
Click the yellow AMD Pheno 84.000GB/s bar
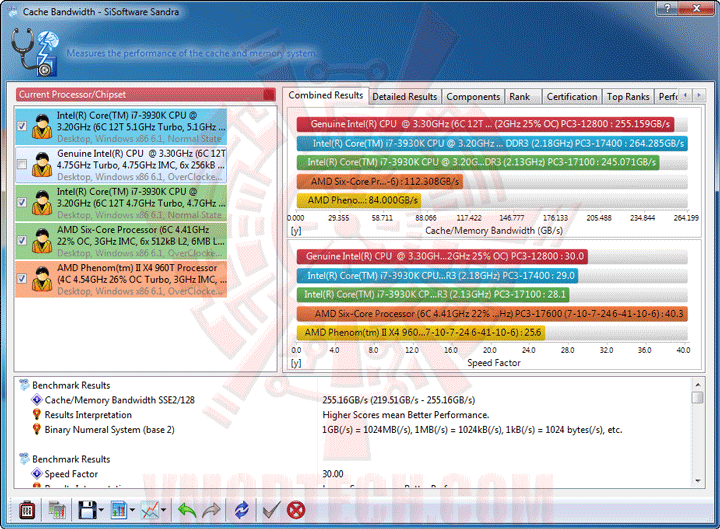point(359,200)
